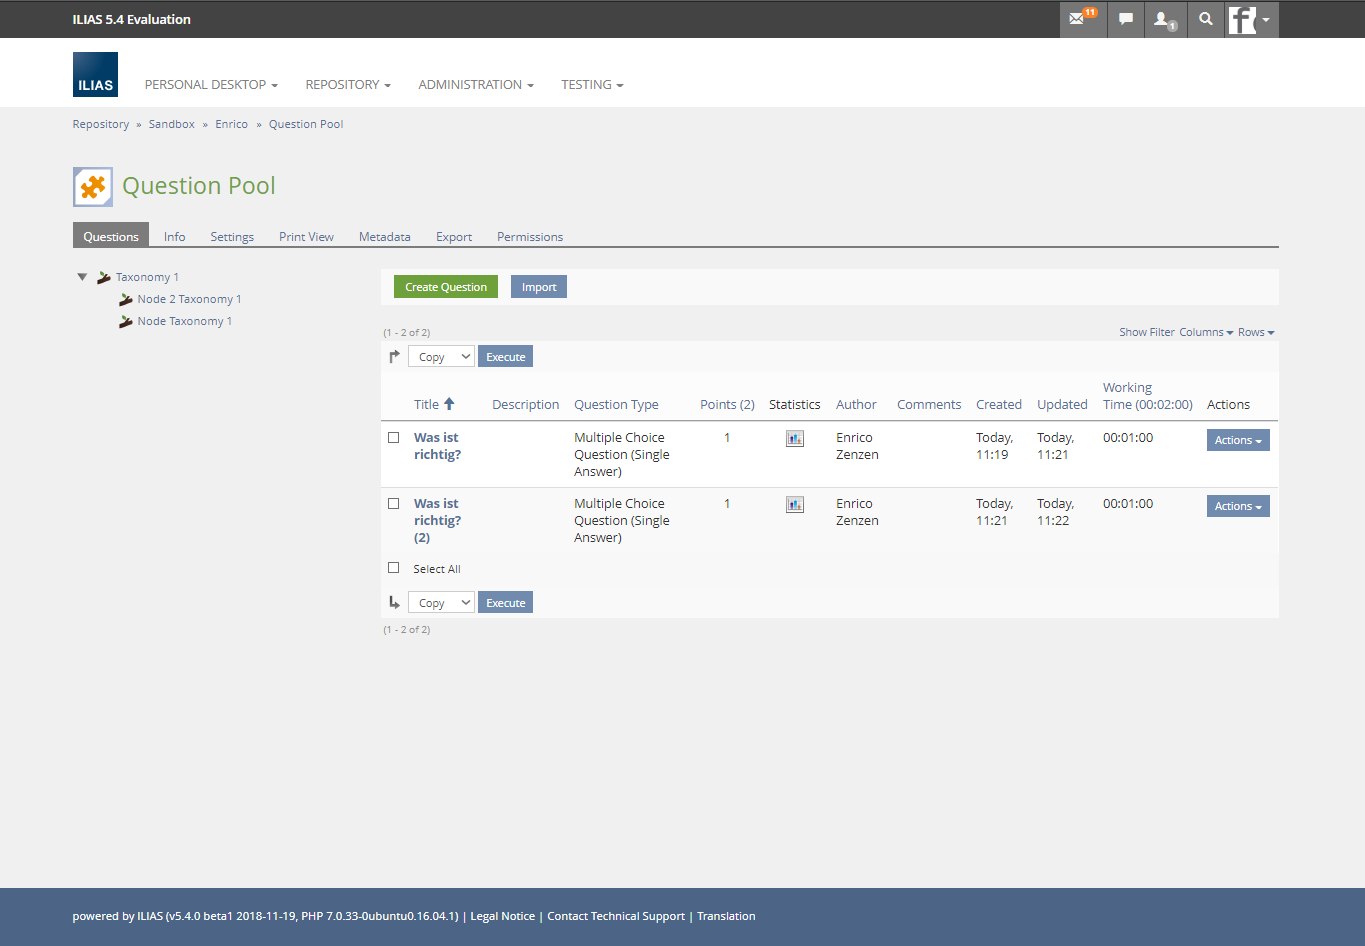Check the first "Was ist richtig?" checkbox
Viewport: 1365px width, 946px height.
[394, 438]
